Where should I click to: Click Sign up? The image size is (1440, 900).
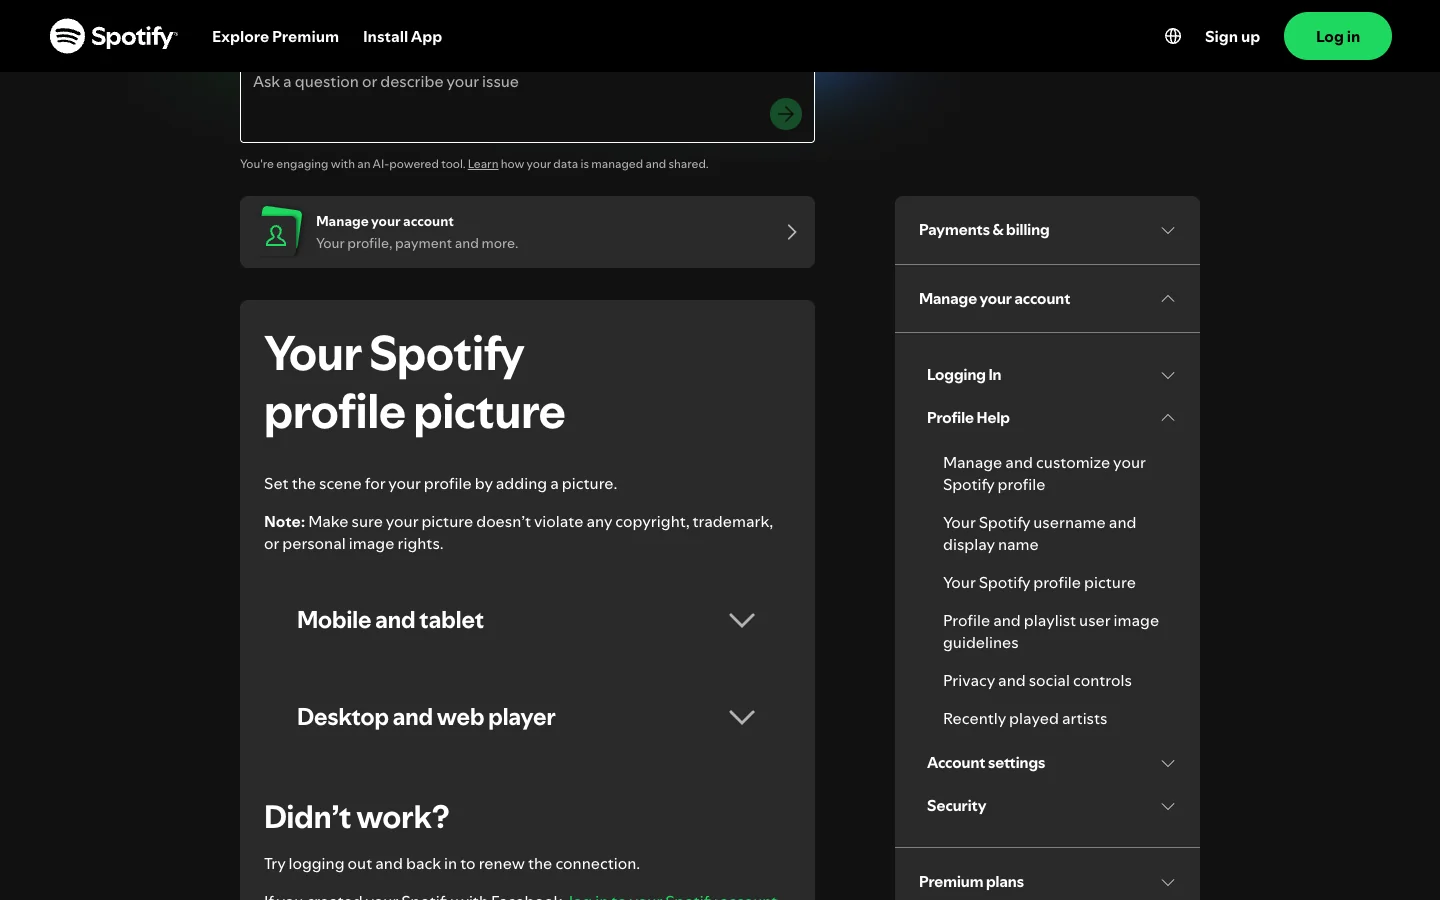tap(1232, 36)
